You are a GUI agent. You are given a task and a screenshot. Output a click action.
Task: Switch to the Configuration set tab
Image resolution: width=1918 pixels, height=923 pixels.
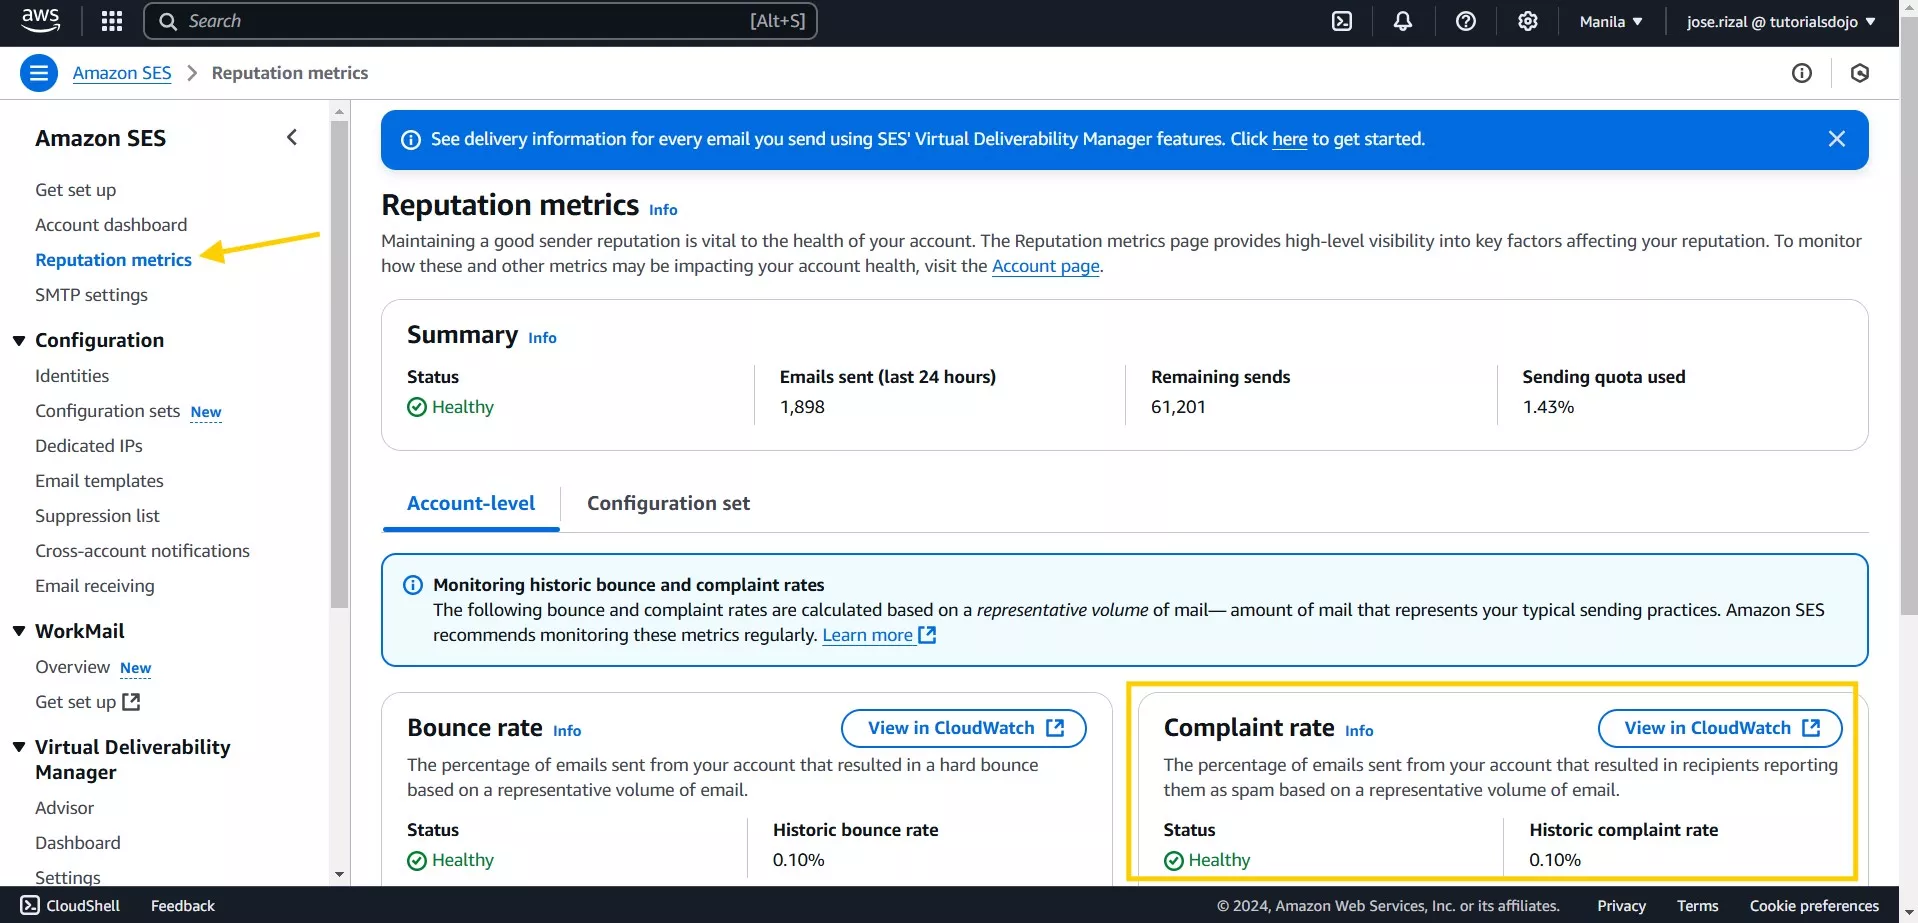pos(668,504)
